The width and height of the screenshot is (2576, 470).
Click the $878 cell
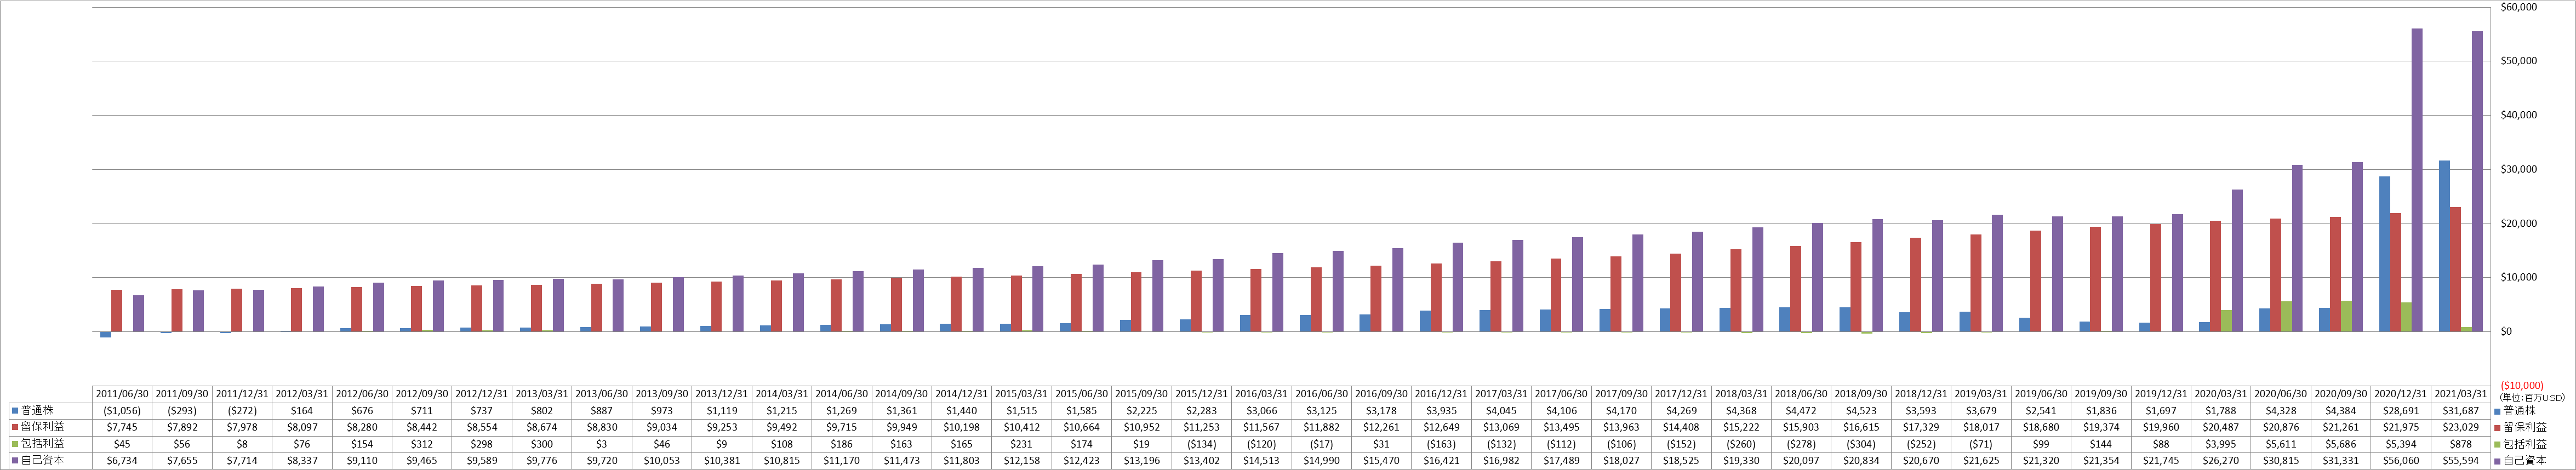2461,444
